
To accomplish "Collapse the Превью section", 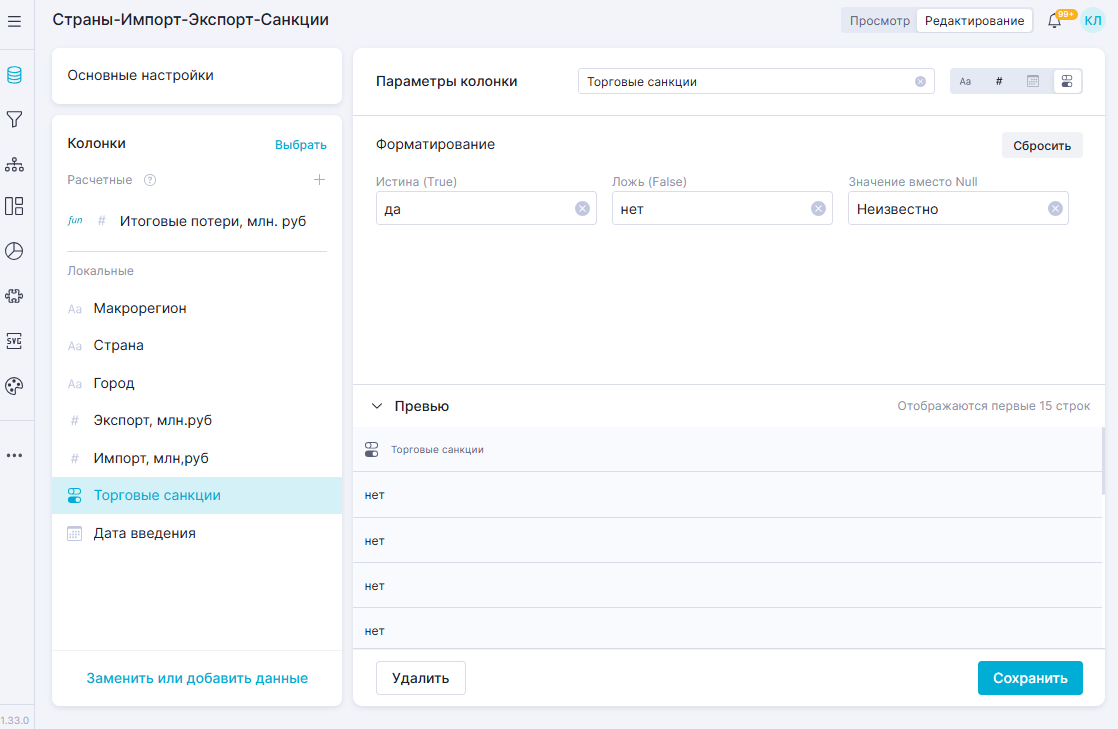I will click(377, 407).
